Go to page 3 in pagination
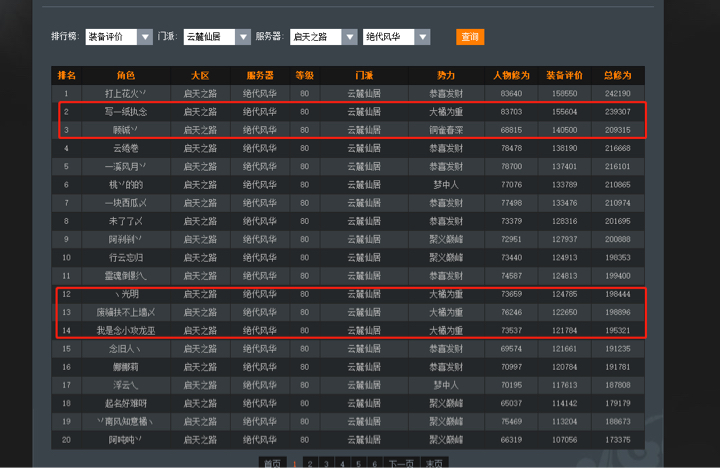 pos(326,463)
